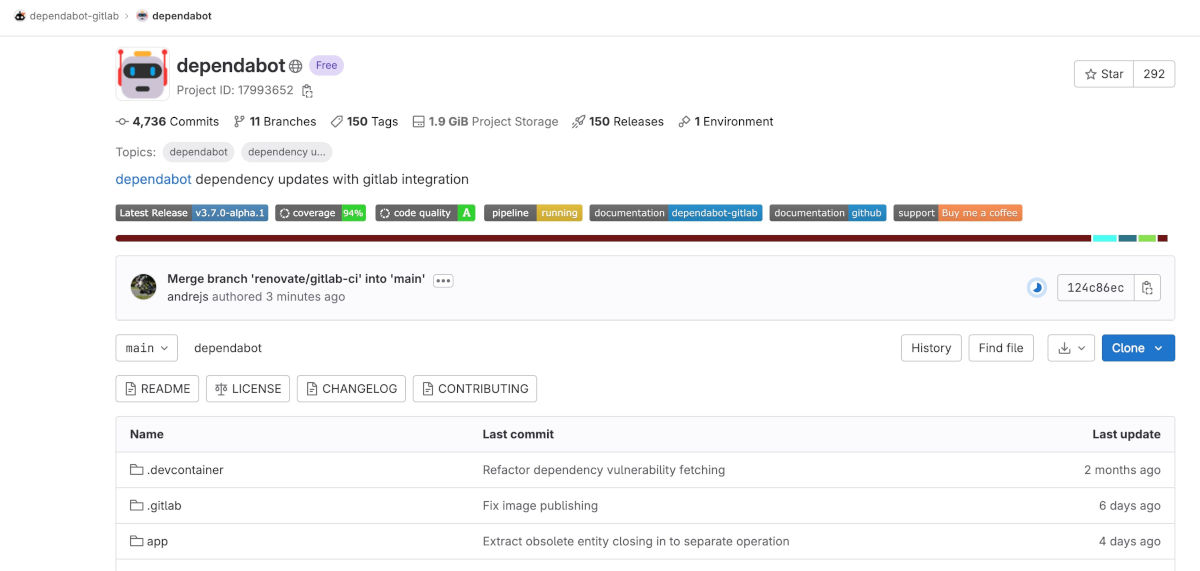Expand the commit message ellipsis toggle
Screen dimensions: 1200x571
click(443, 280)
